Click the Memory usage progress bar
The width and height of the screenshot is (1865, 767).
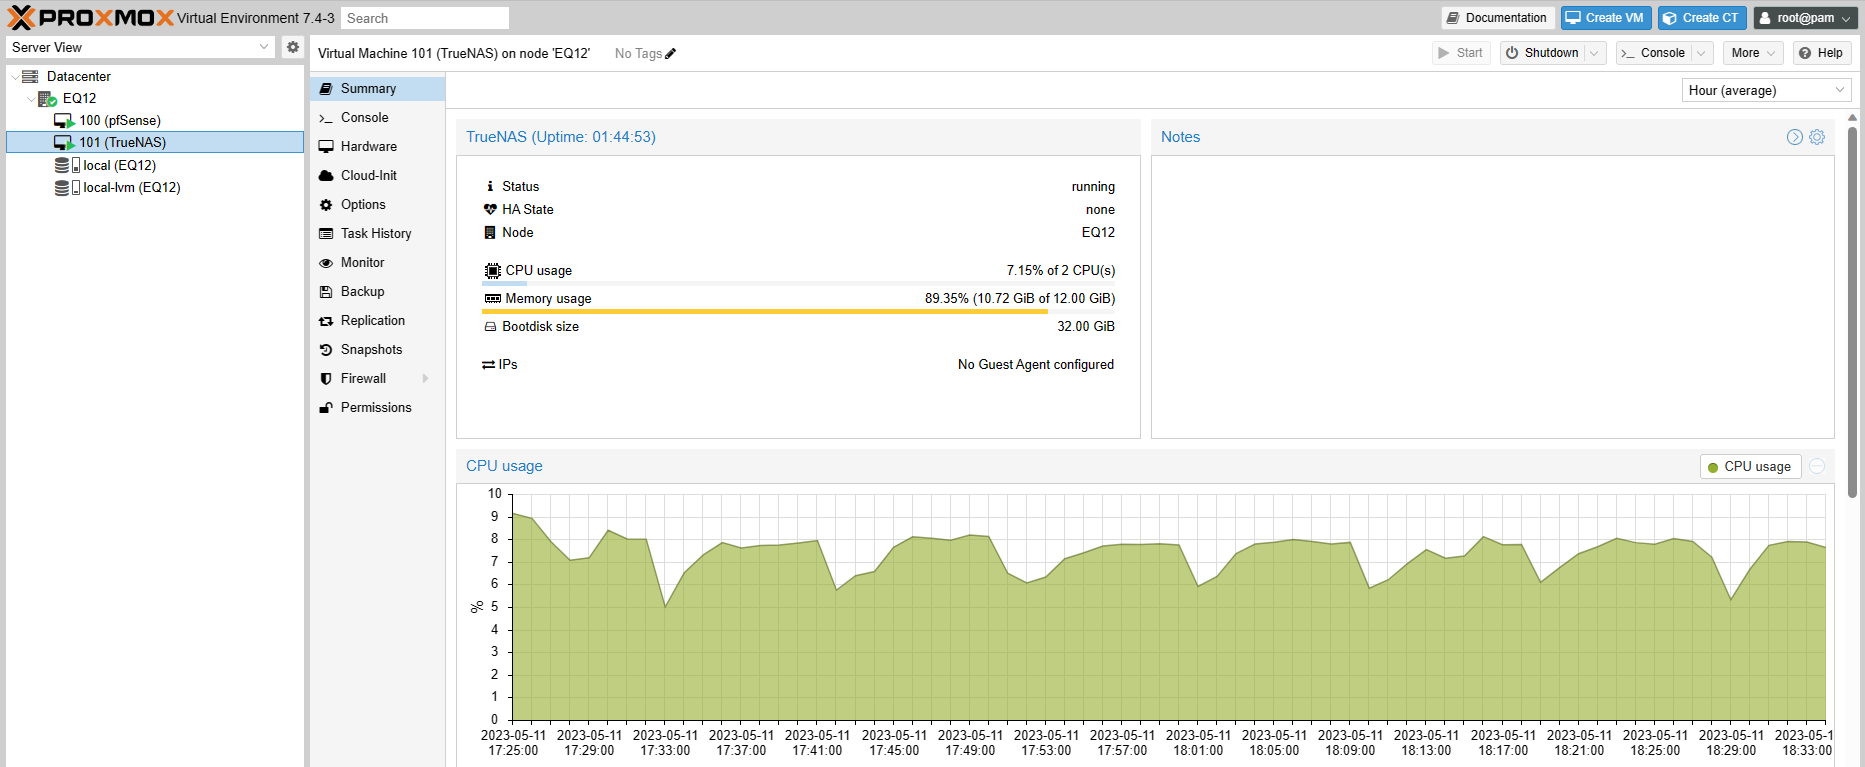[x=799, y=312]
